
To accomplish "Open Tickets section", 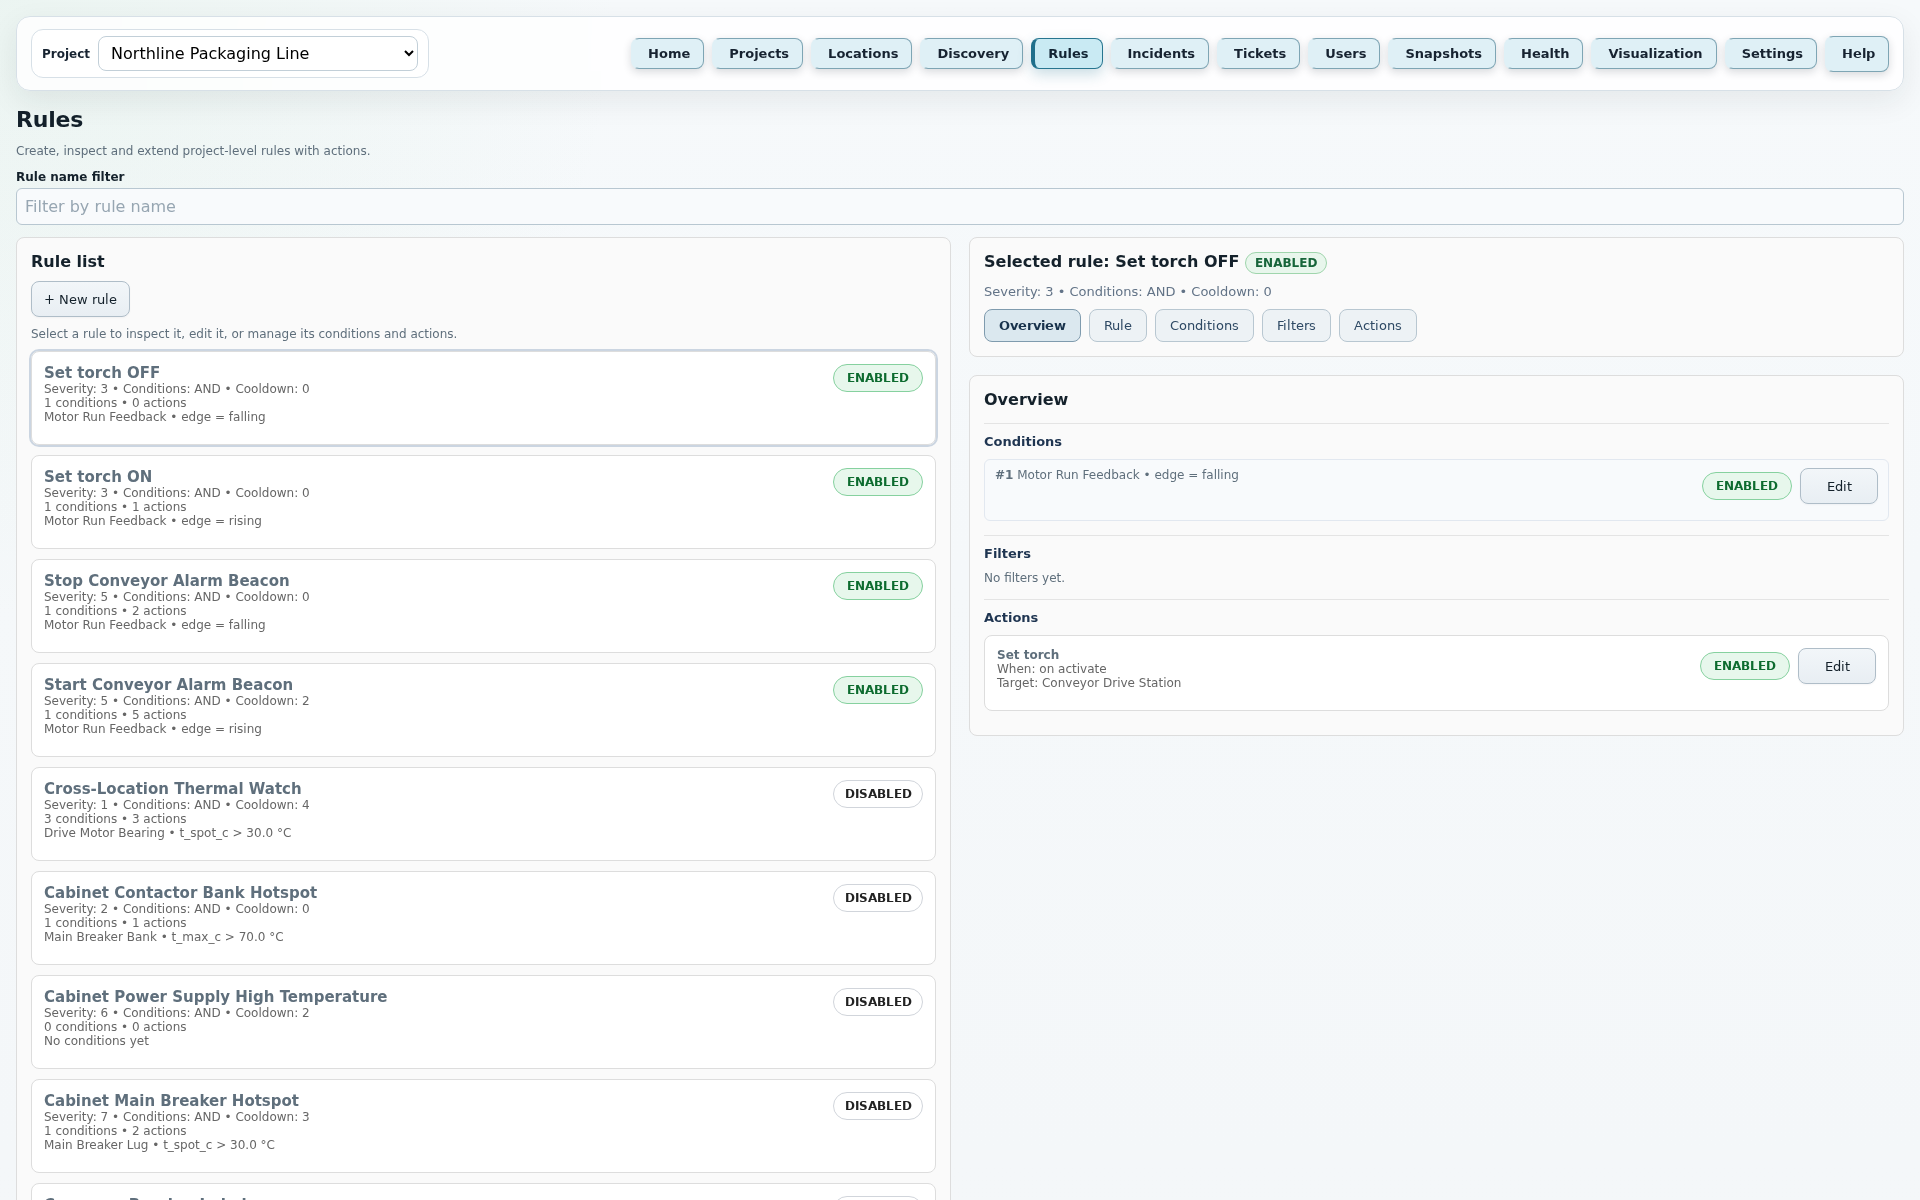I will pos(1259,54).
